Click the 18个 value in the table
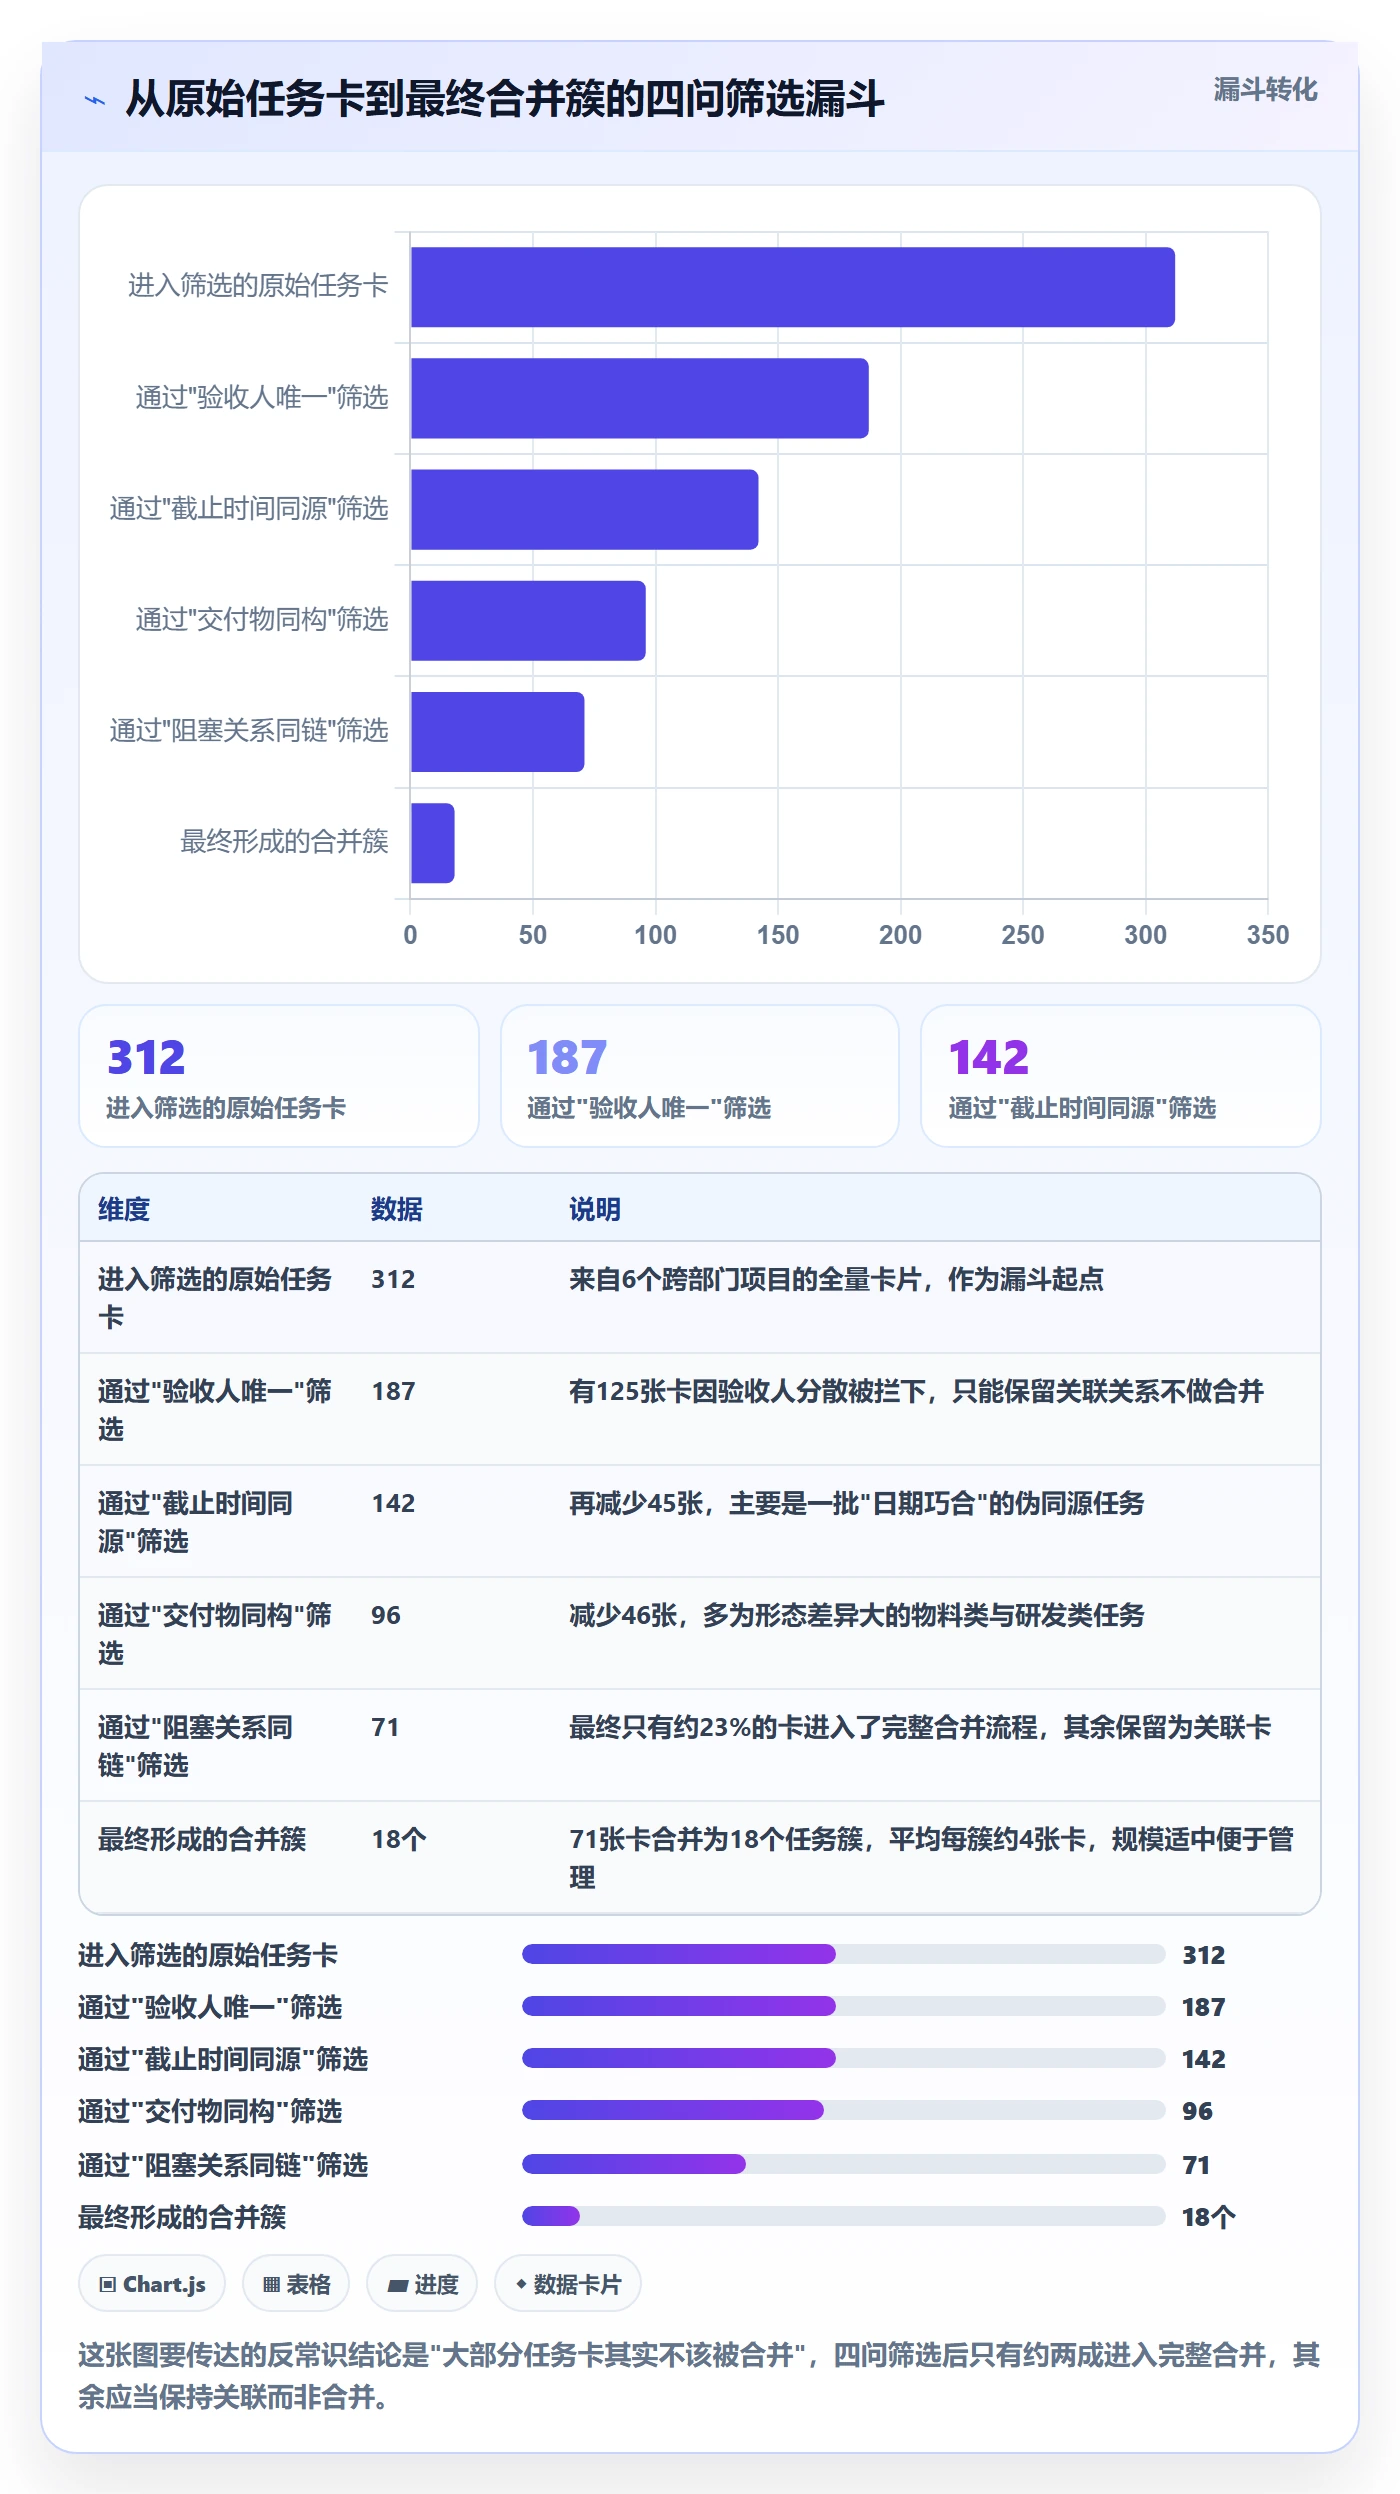Screen dimensions: 1400x2494 [x=399, y=1839]
